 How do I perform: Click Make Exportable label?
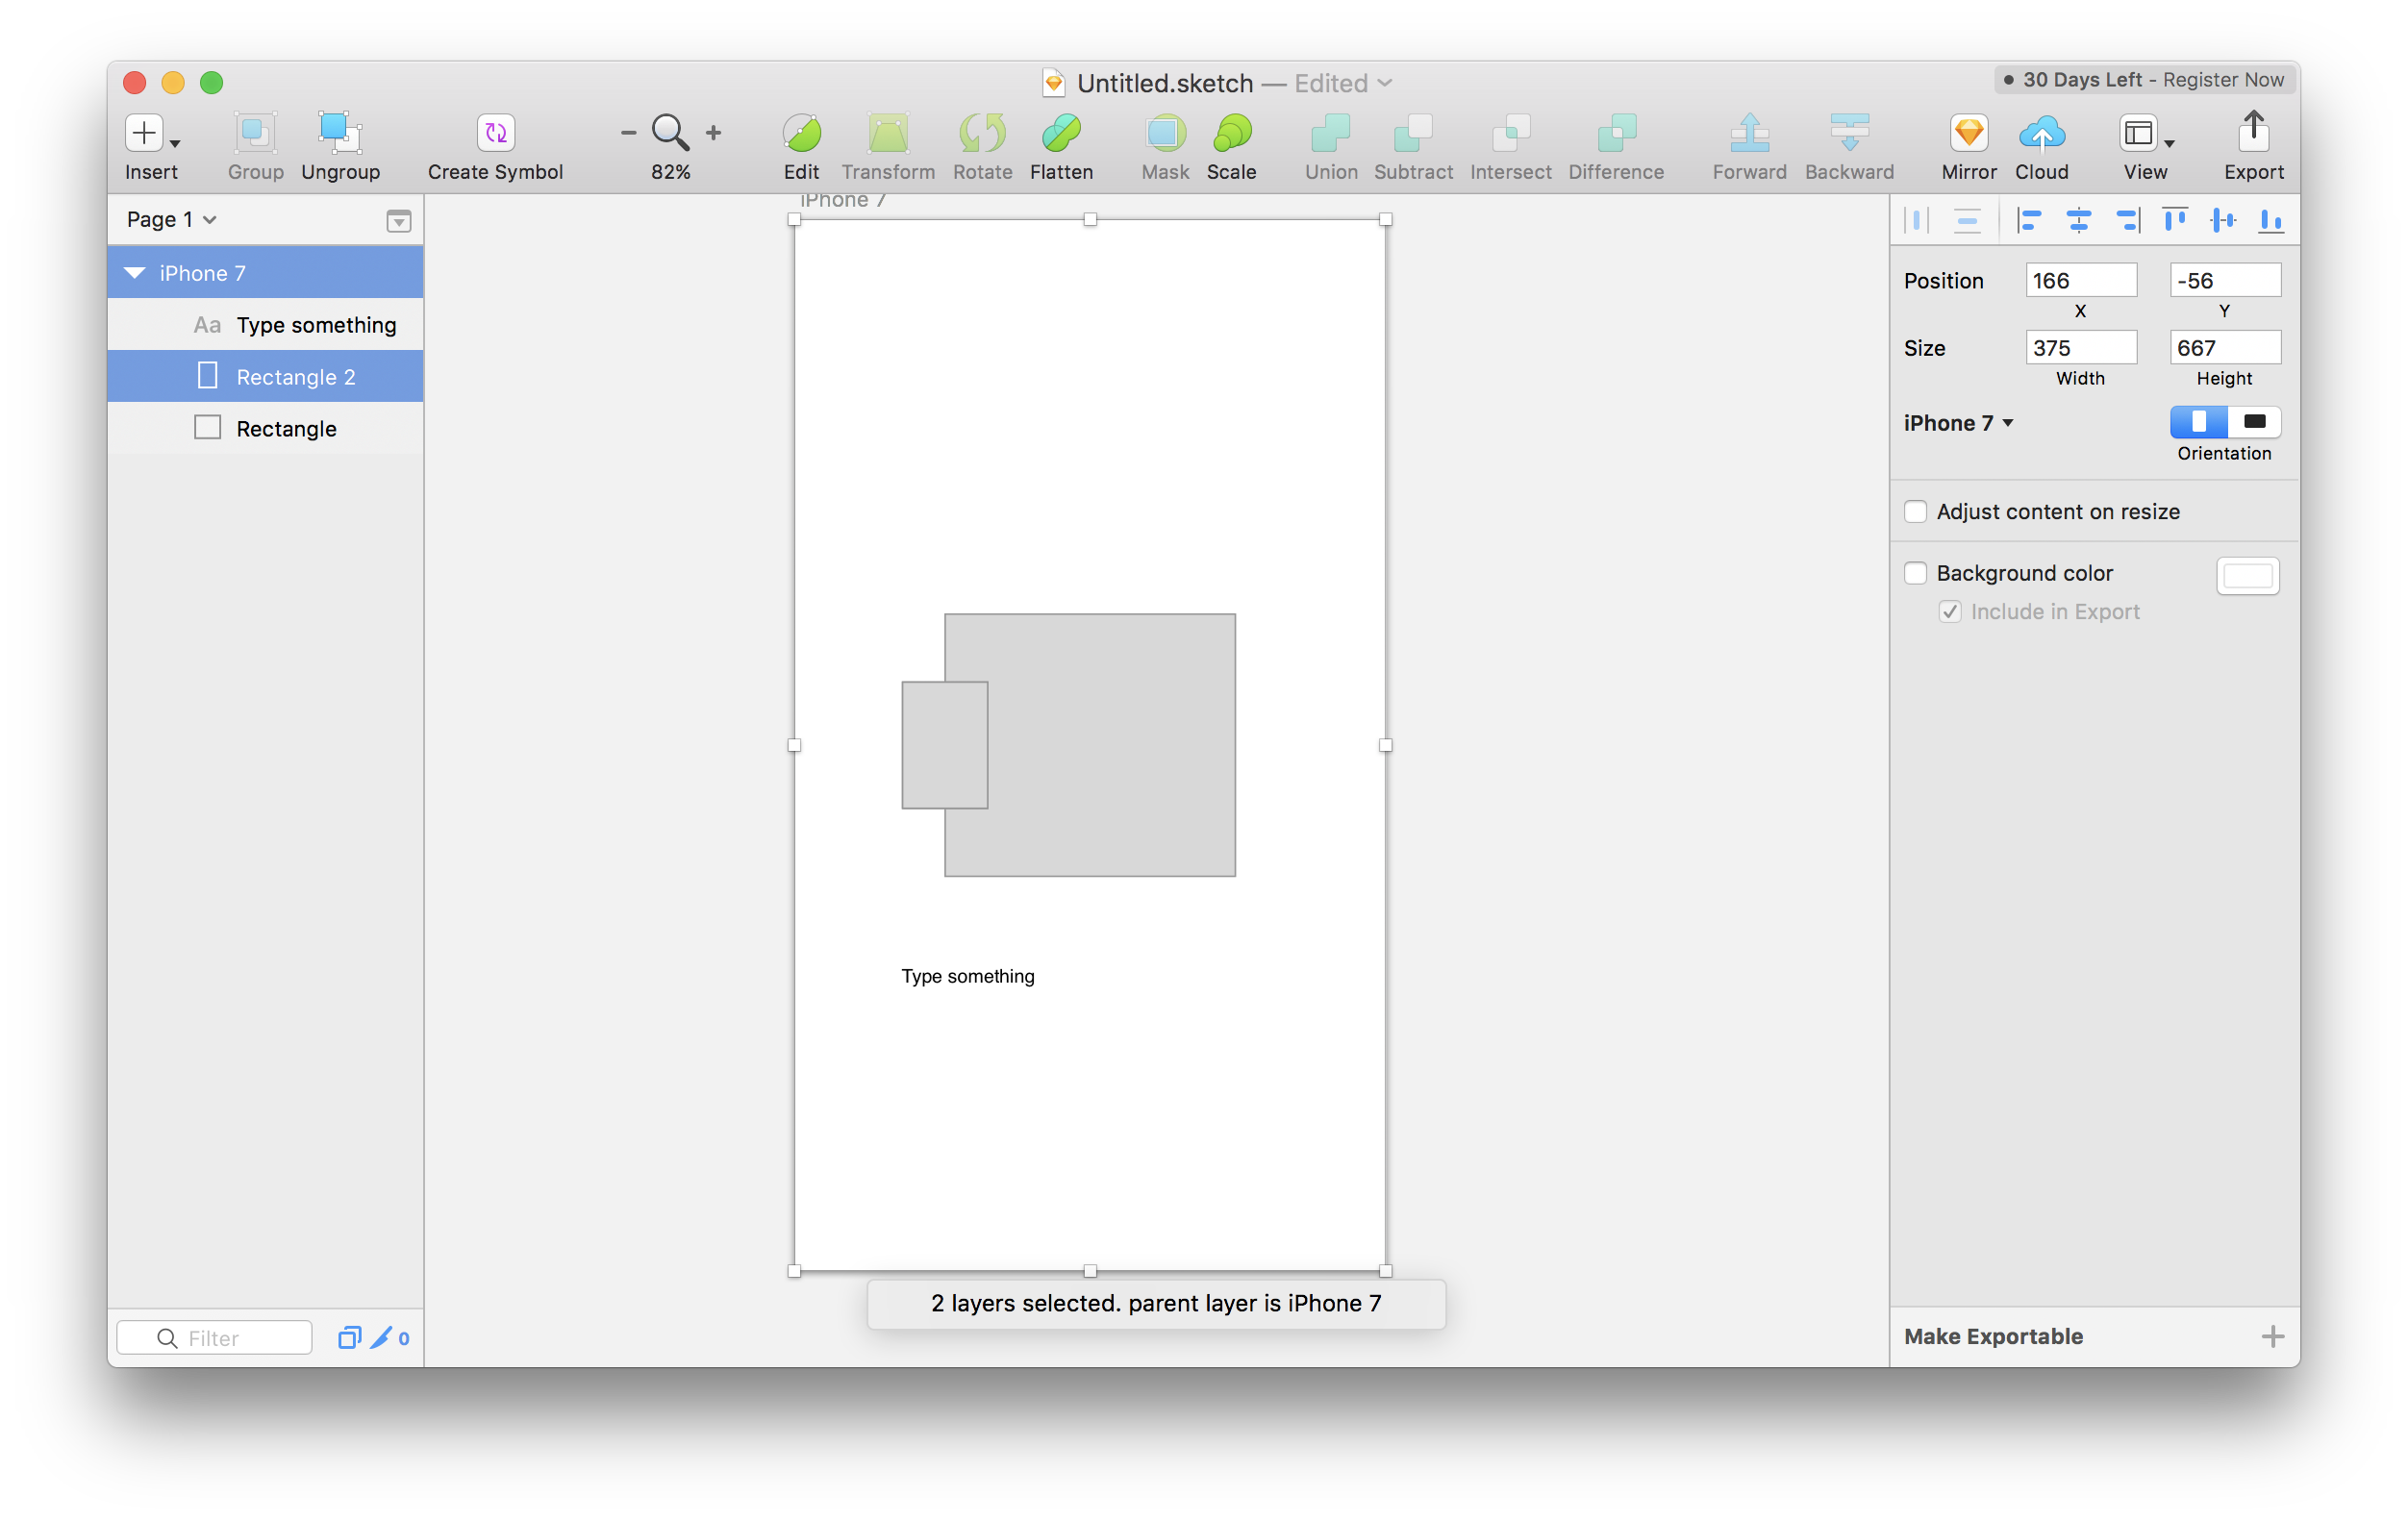click(1992, 1337)
